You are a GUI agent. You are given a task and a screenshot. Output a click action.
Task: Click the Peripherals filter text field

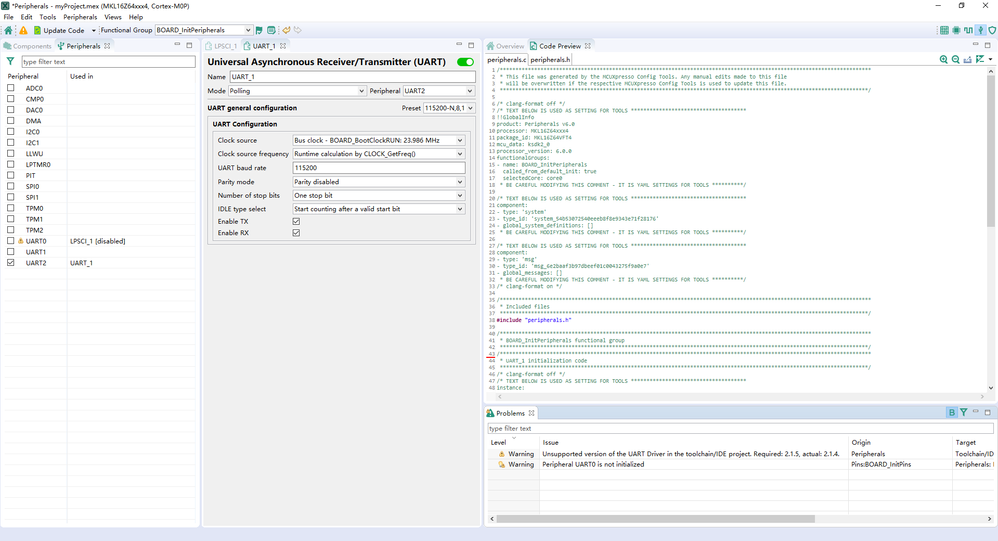(108, 62)
